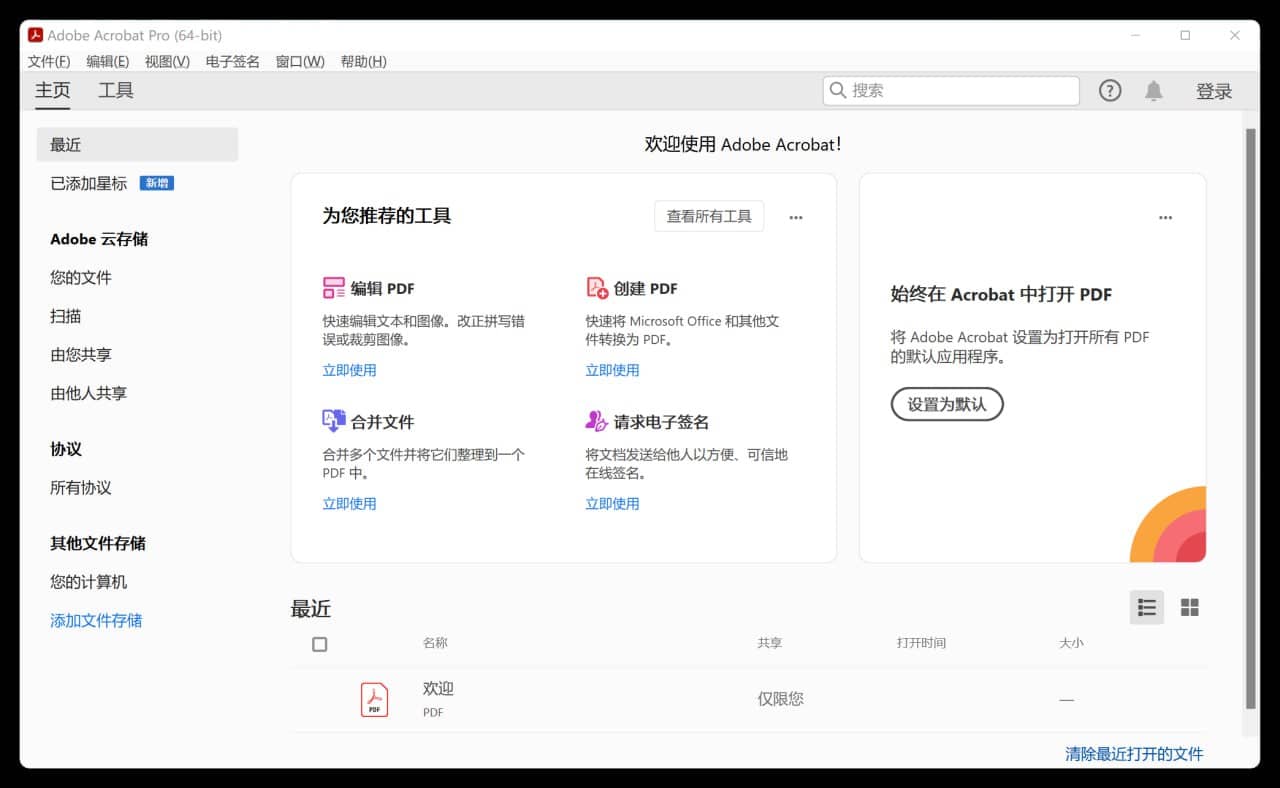Sort by 打开时间 column header
The width and height of the screenshot is (1280, 788).
921,643
